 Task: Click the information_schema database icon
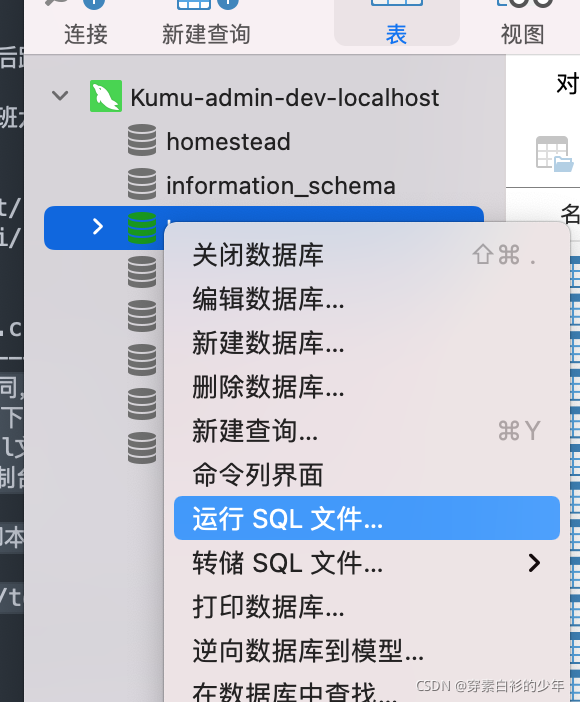click(x=142, y=184)
